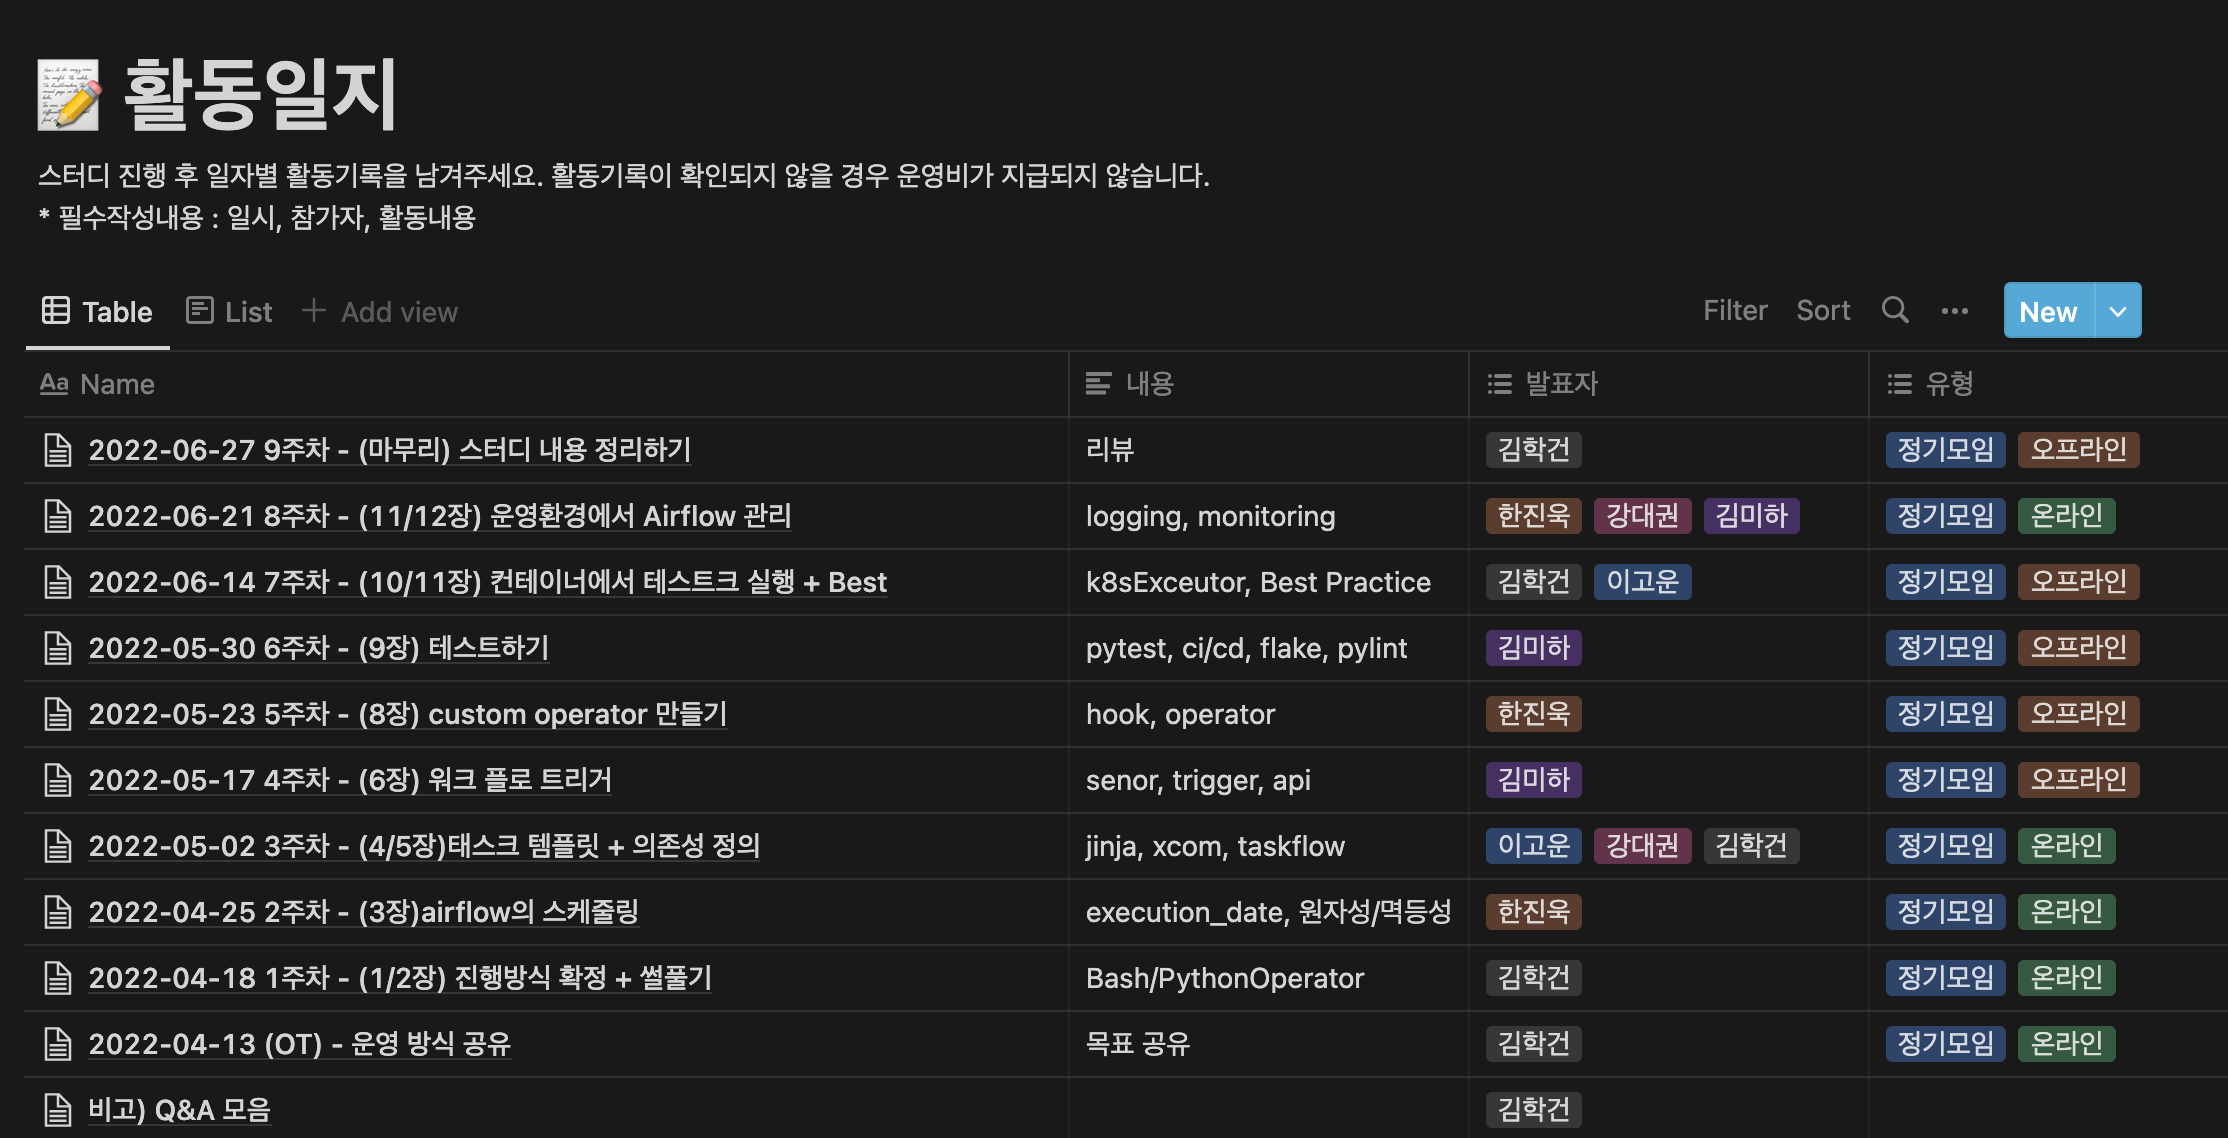Click the 유형 column header
The image size is (2228, 1138).
(1949, 384)
